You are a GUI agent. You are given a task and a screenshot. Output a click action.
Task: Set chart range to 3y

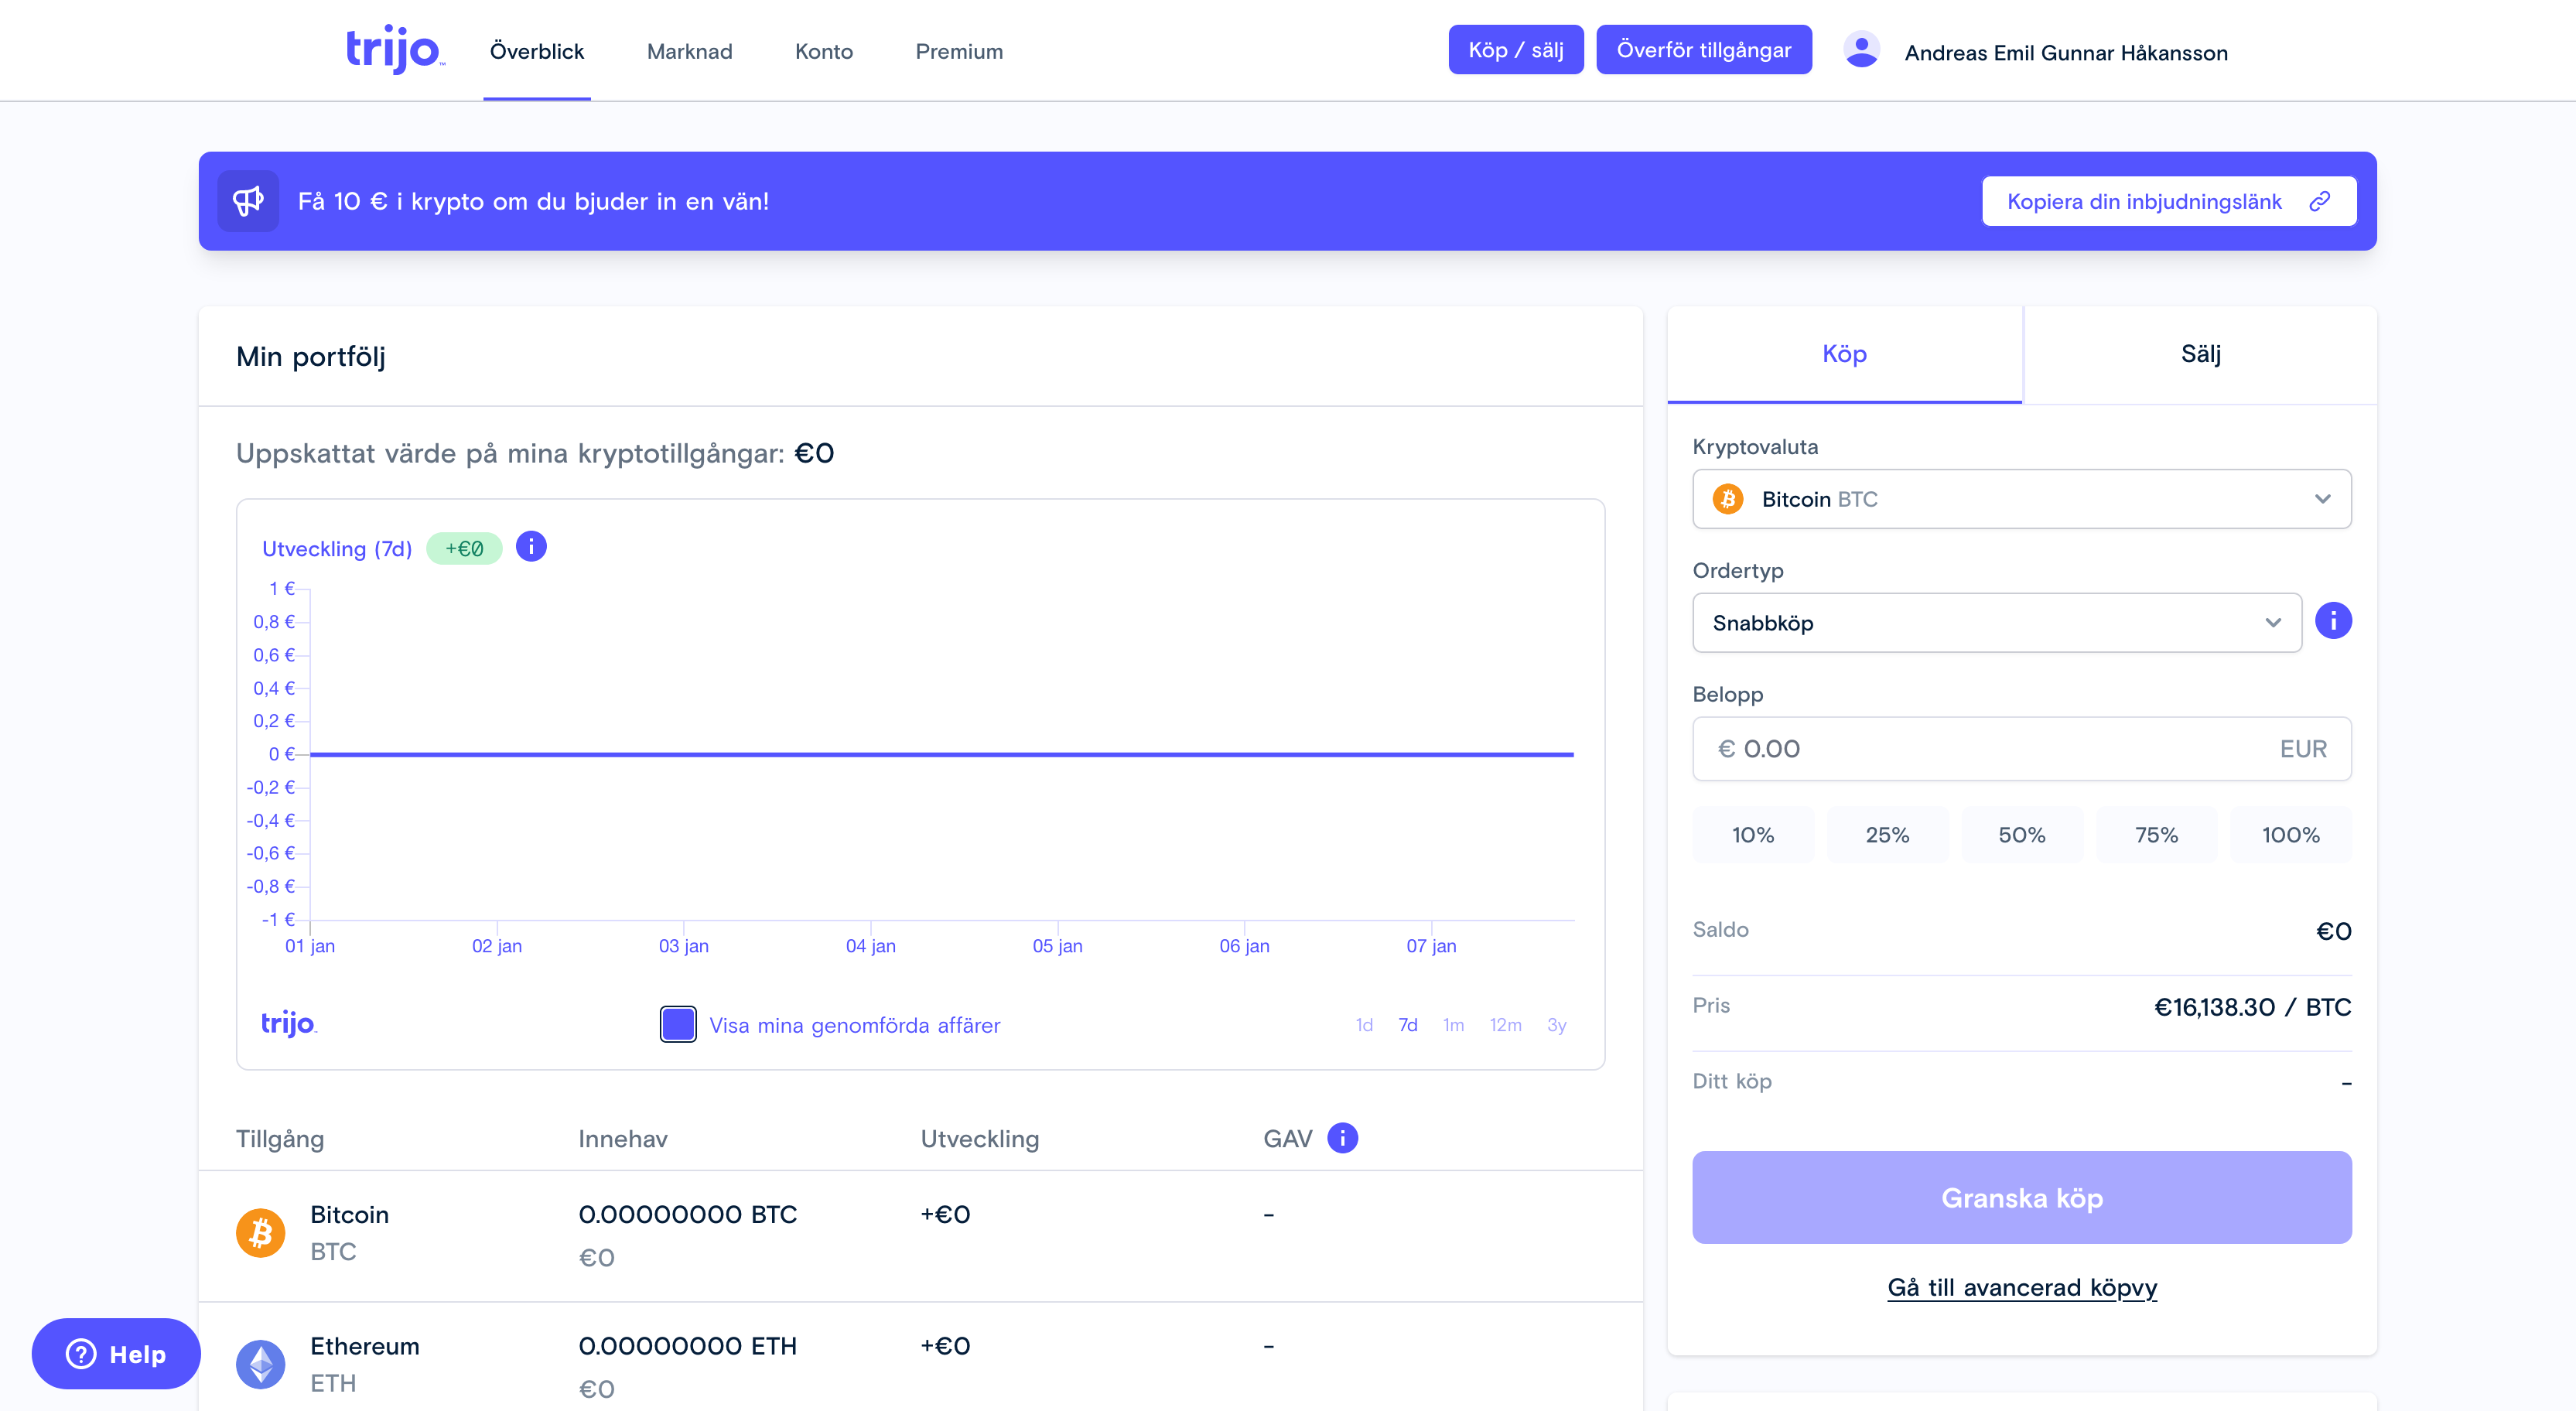pos(1556,1025)
